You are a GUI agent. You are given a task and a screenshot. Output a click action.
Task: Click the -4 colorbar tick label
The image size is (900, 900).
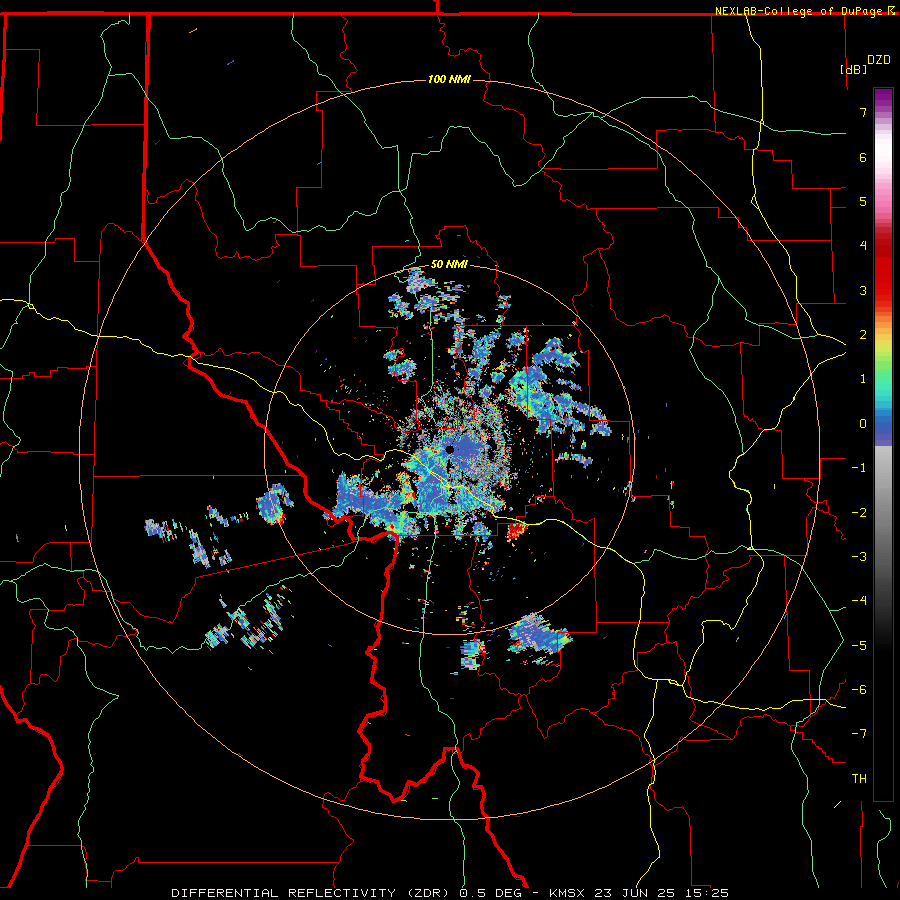(x=859, y=601)
